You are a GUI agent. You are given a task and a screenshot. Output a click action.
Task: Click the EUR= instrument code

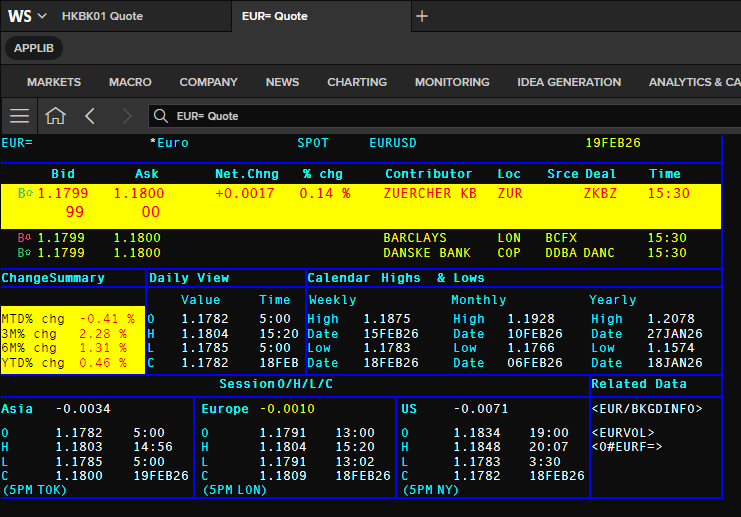point(17,143)
